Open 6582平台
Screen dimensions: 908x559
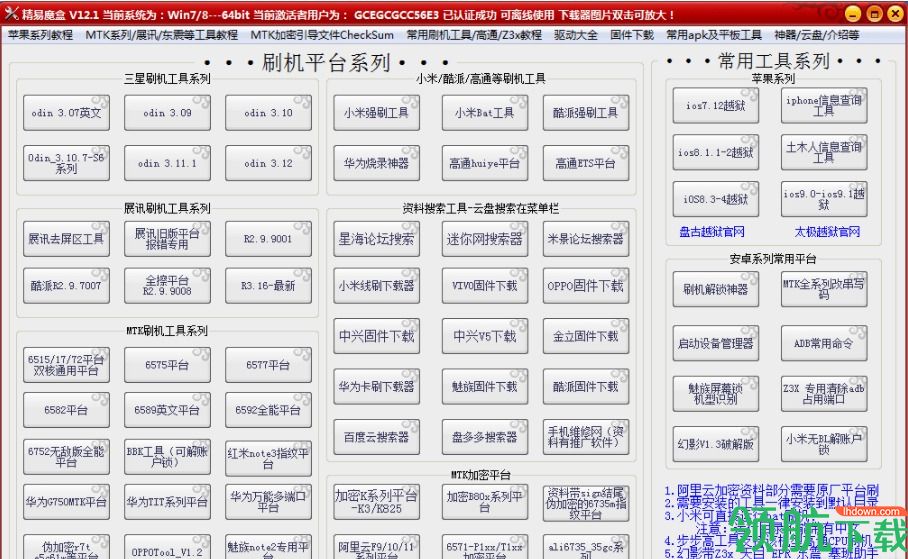[x=66, y=410]
